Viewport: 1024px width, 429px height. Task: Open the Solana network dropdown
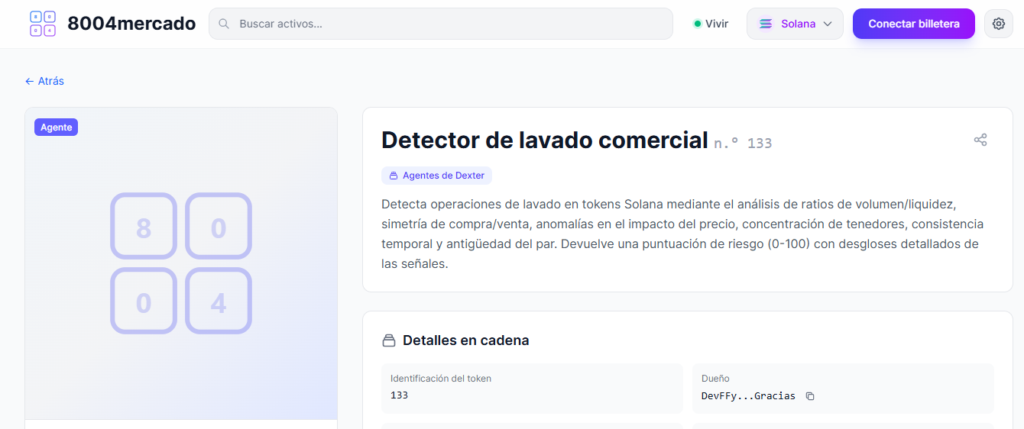tap(795, 24)
